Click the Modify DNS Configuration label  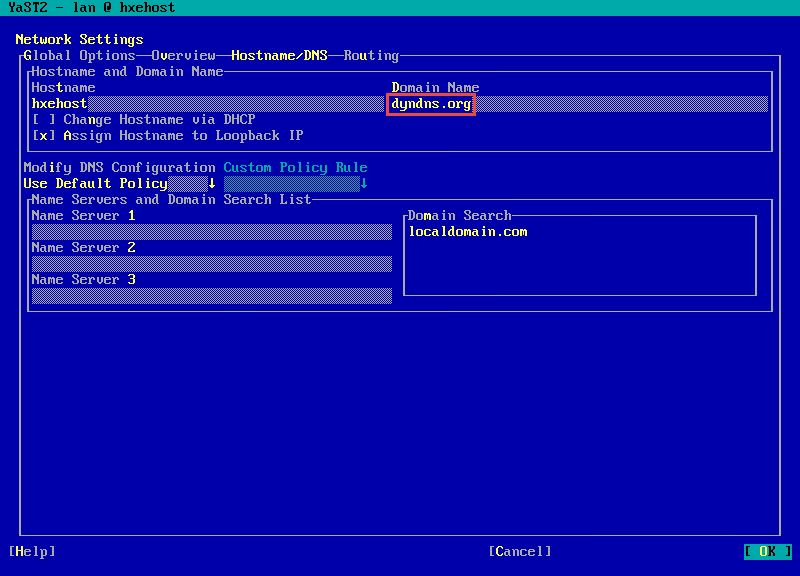coord(119,168)
